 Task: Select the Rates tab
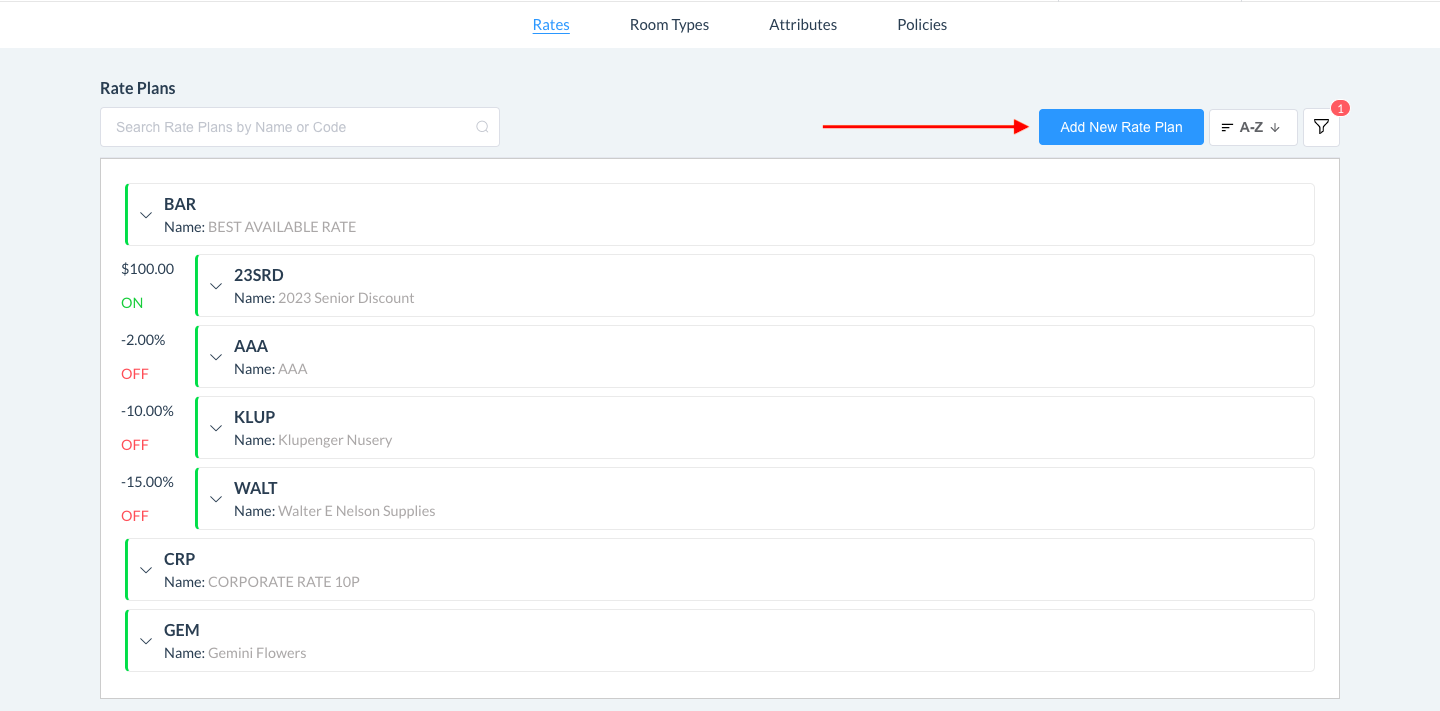551,25
